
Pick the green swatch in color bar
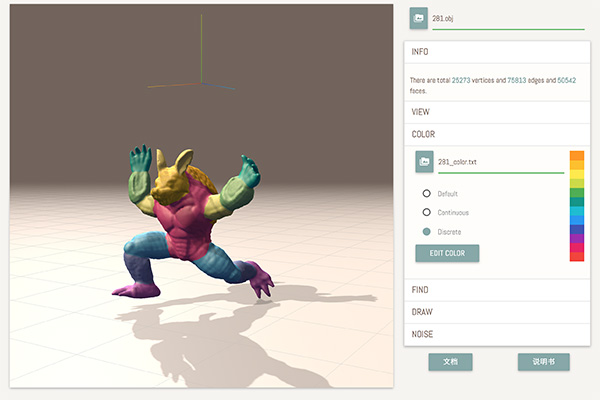577,193
